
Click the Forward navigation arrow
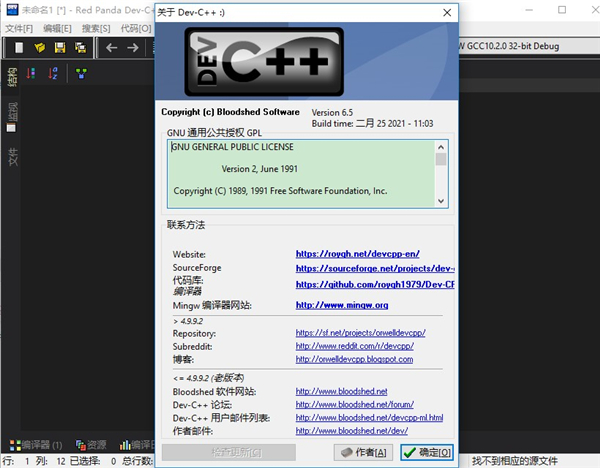click(x=133, y=47)
